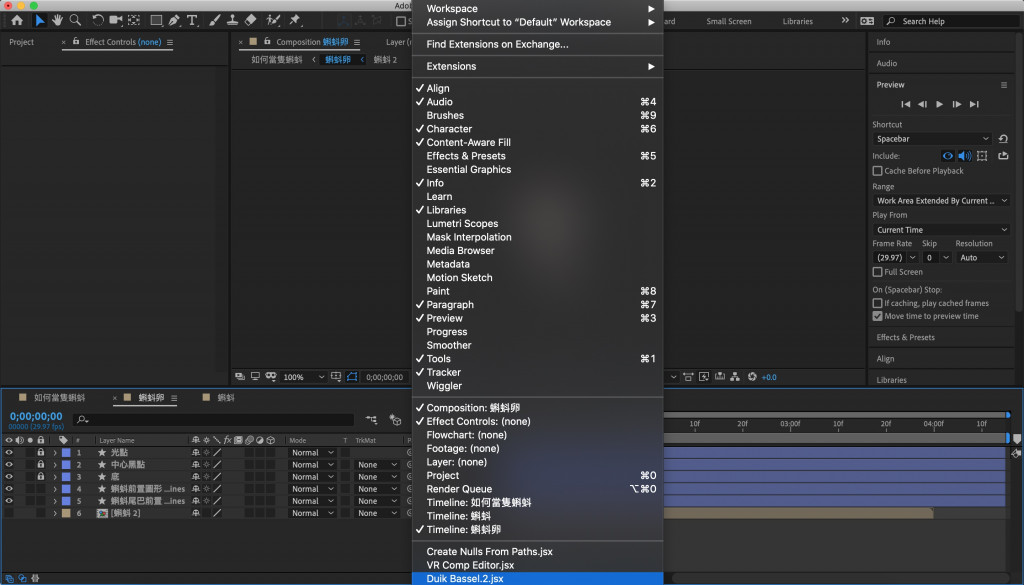Select the Rotation tool

tap(97, 20)
